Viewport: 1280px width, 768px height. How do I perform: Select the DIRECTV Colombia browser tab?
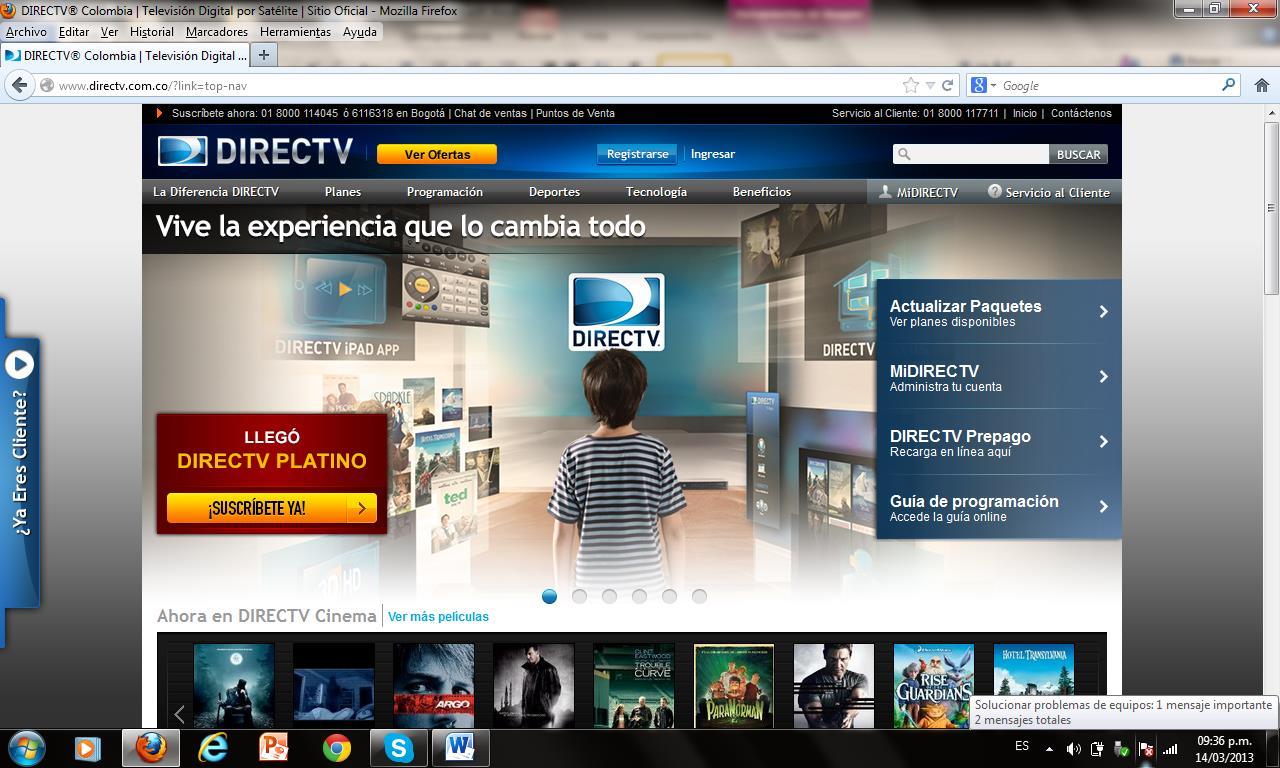coord(125,55)
